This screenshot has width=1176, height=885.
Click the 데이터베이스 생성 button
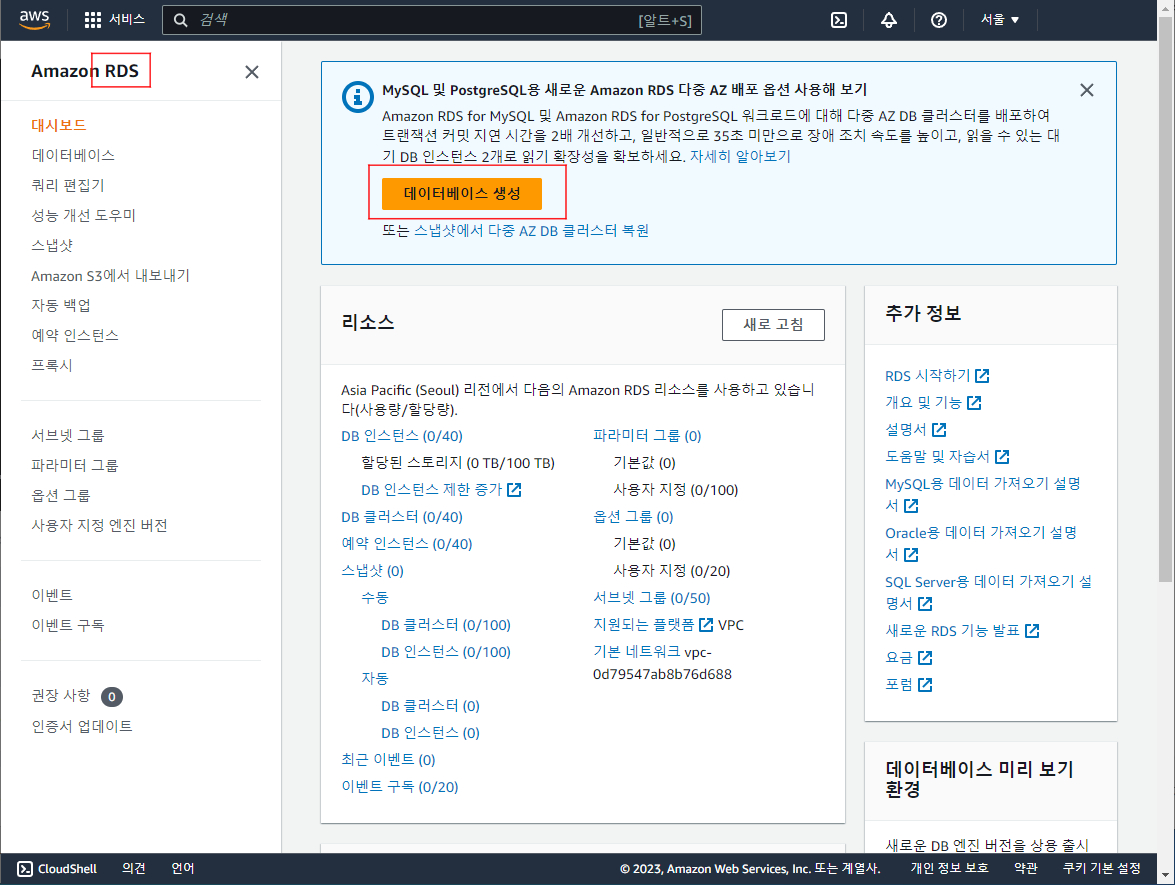coord(462,194)
